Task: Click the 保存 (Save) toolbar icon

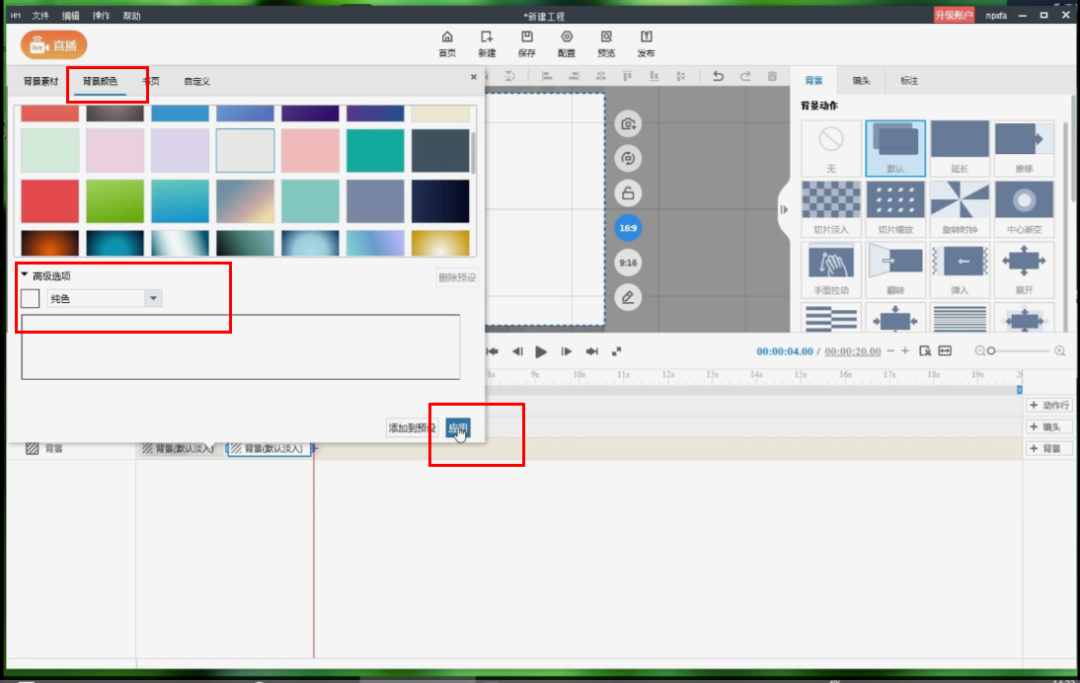Action: pos(527,42)
